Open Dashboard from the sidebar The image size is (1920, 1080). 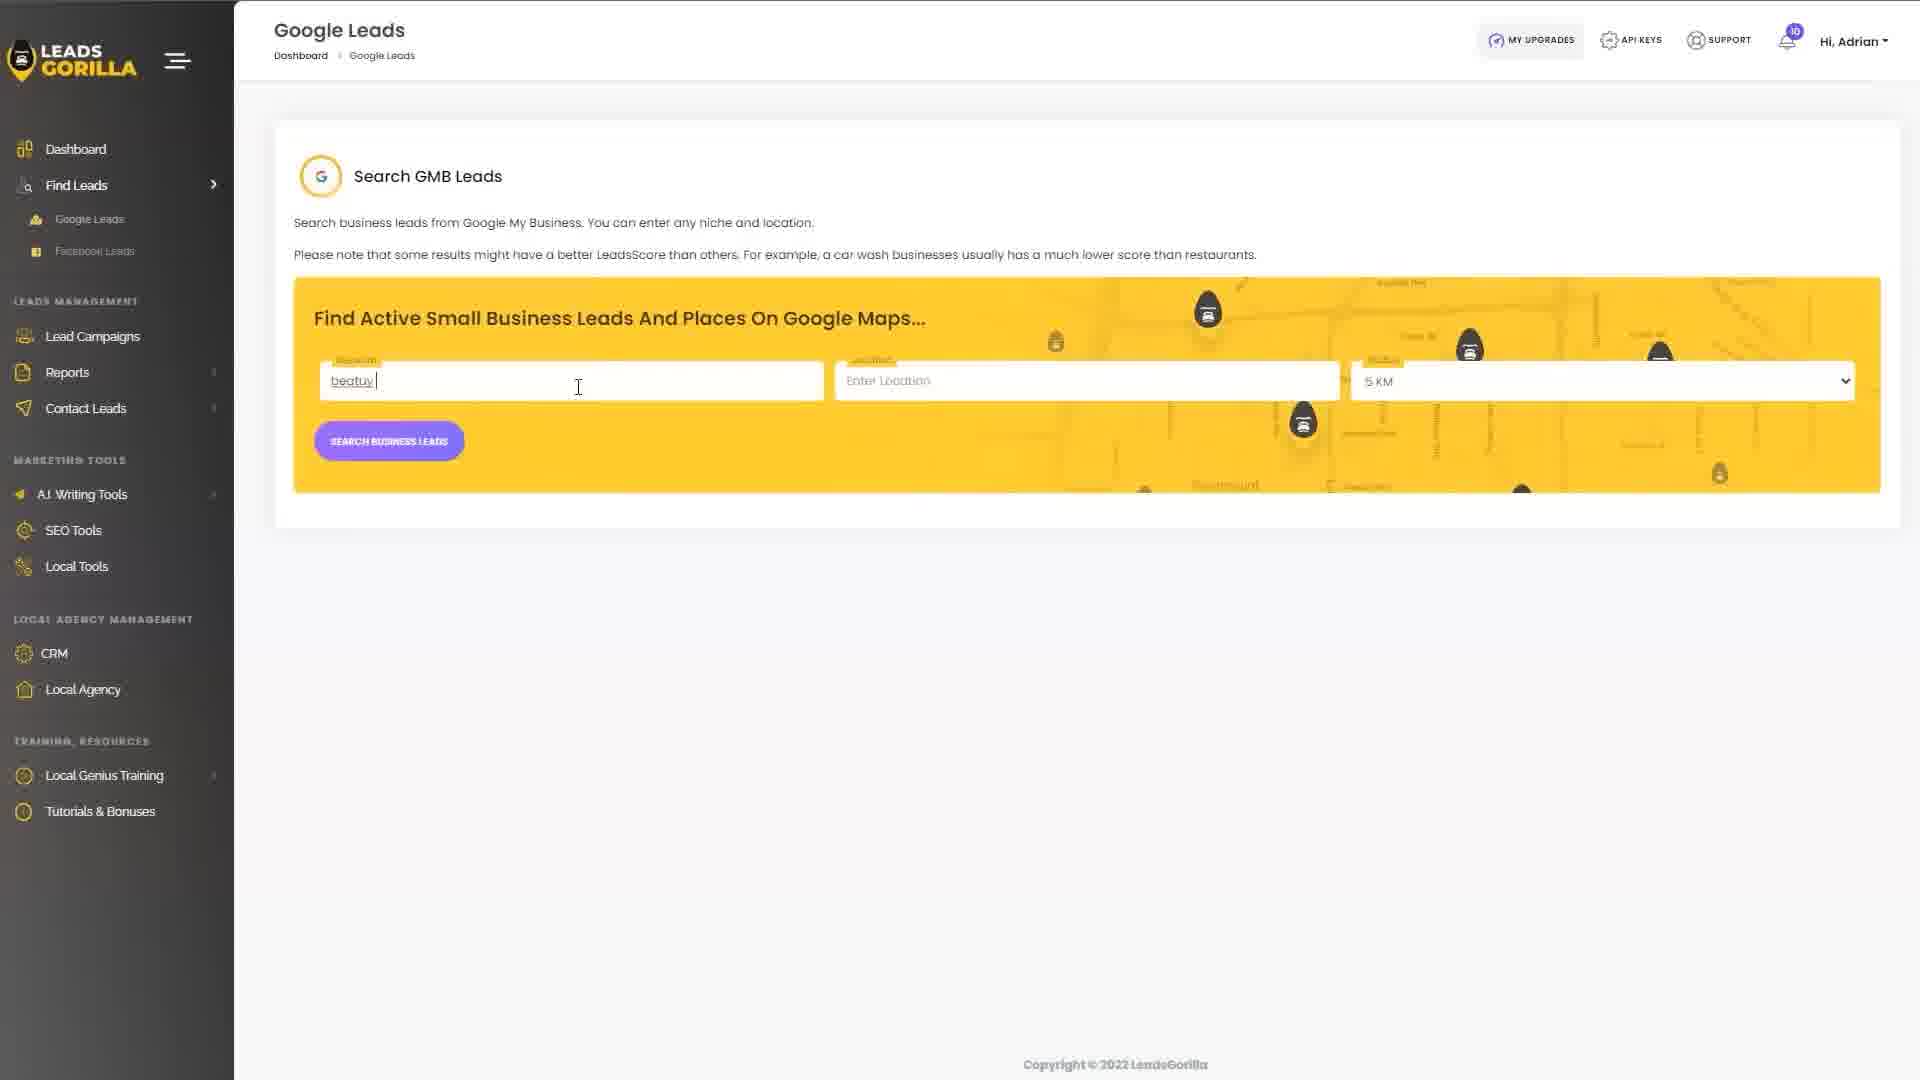75,149
